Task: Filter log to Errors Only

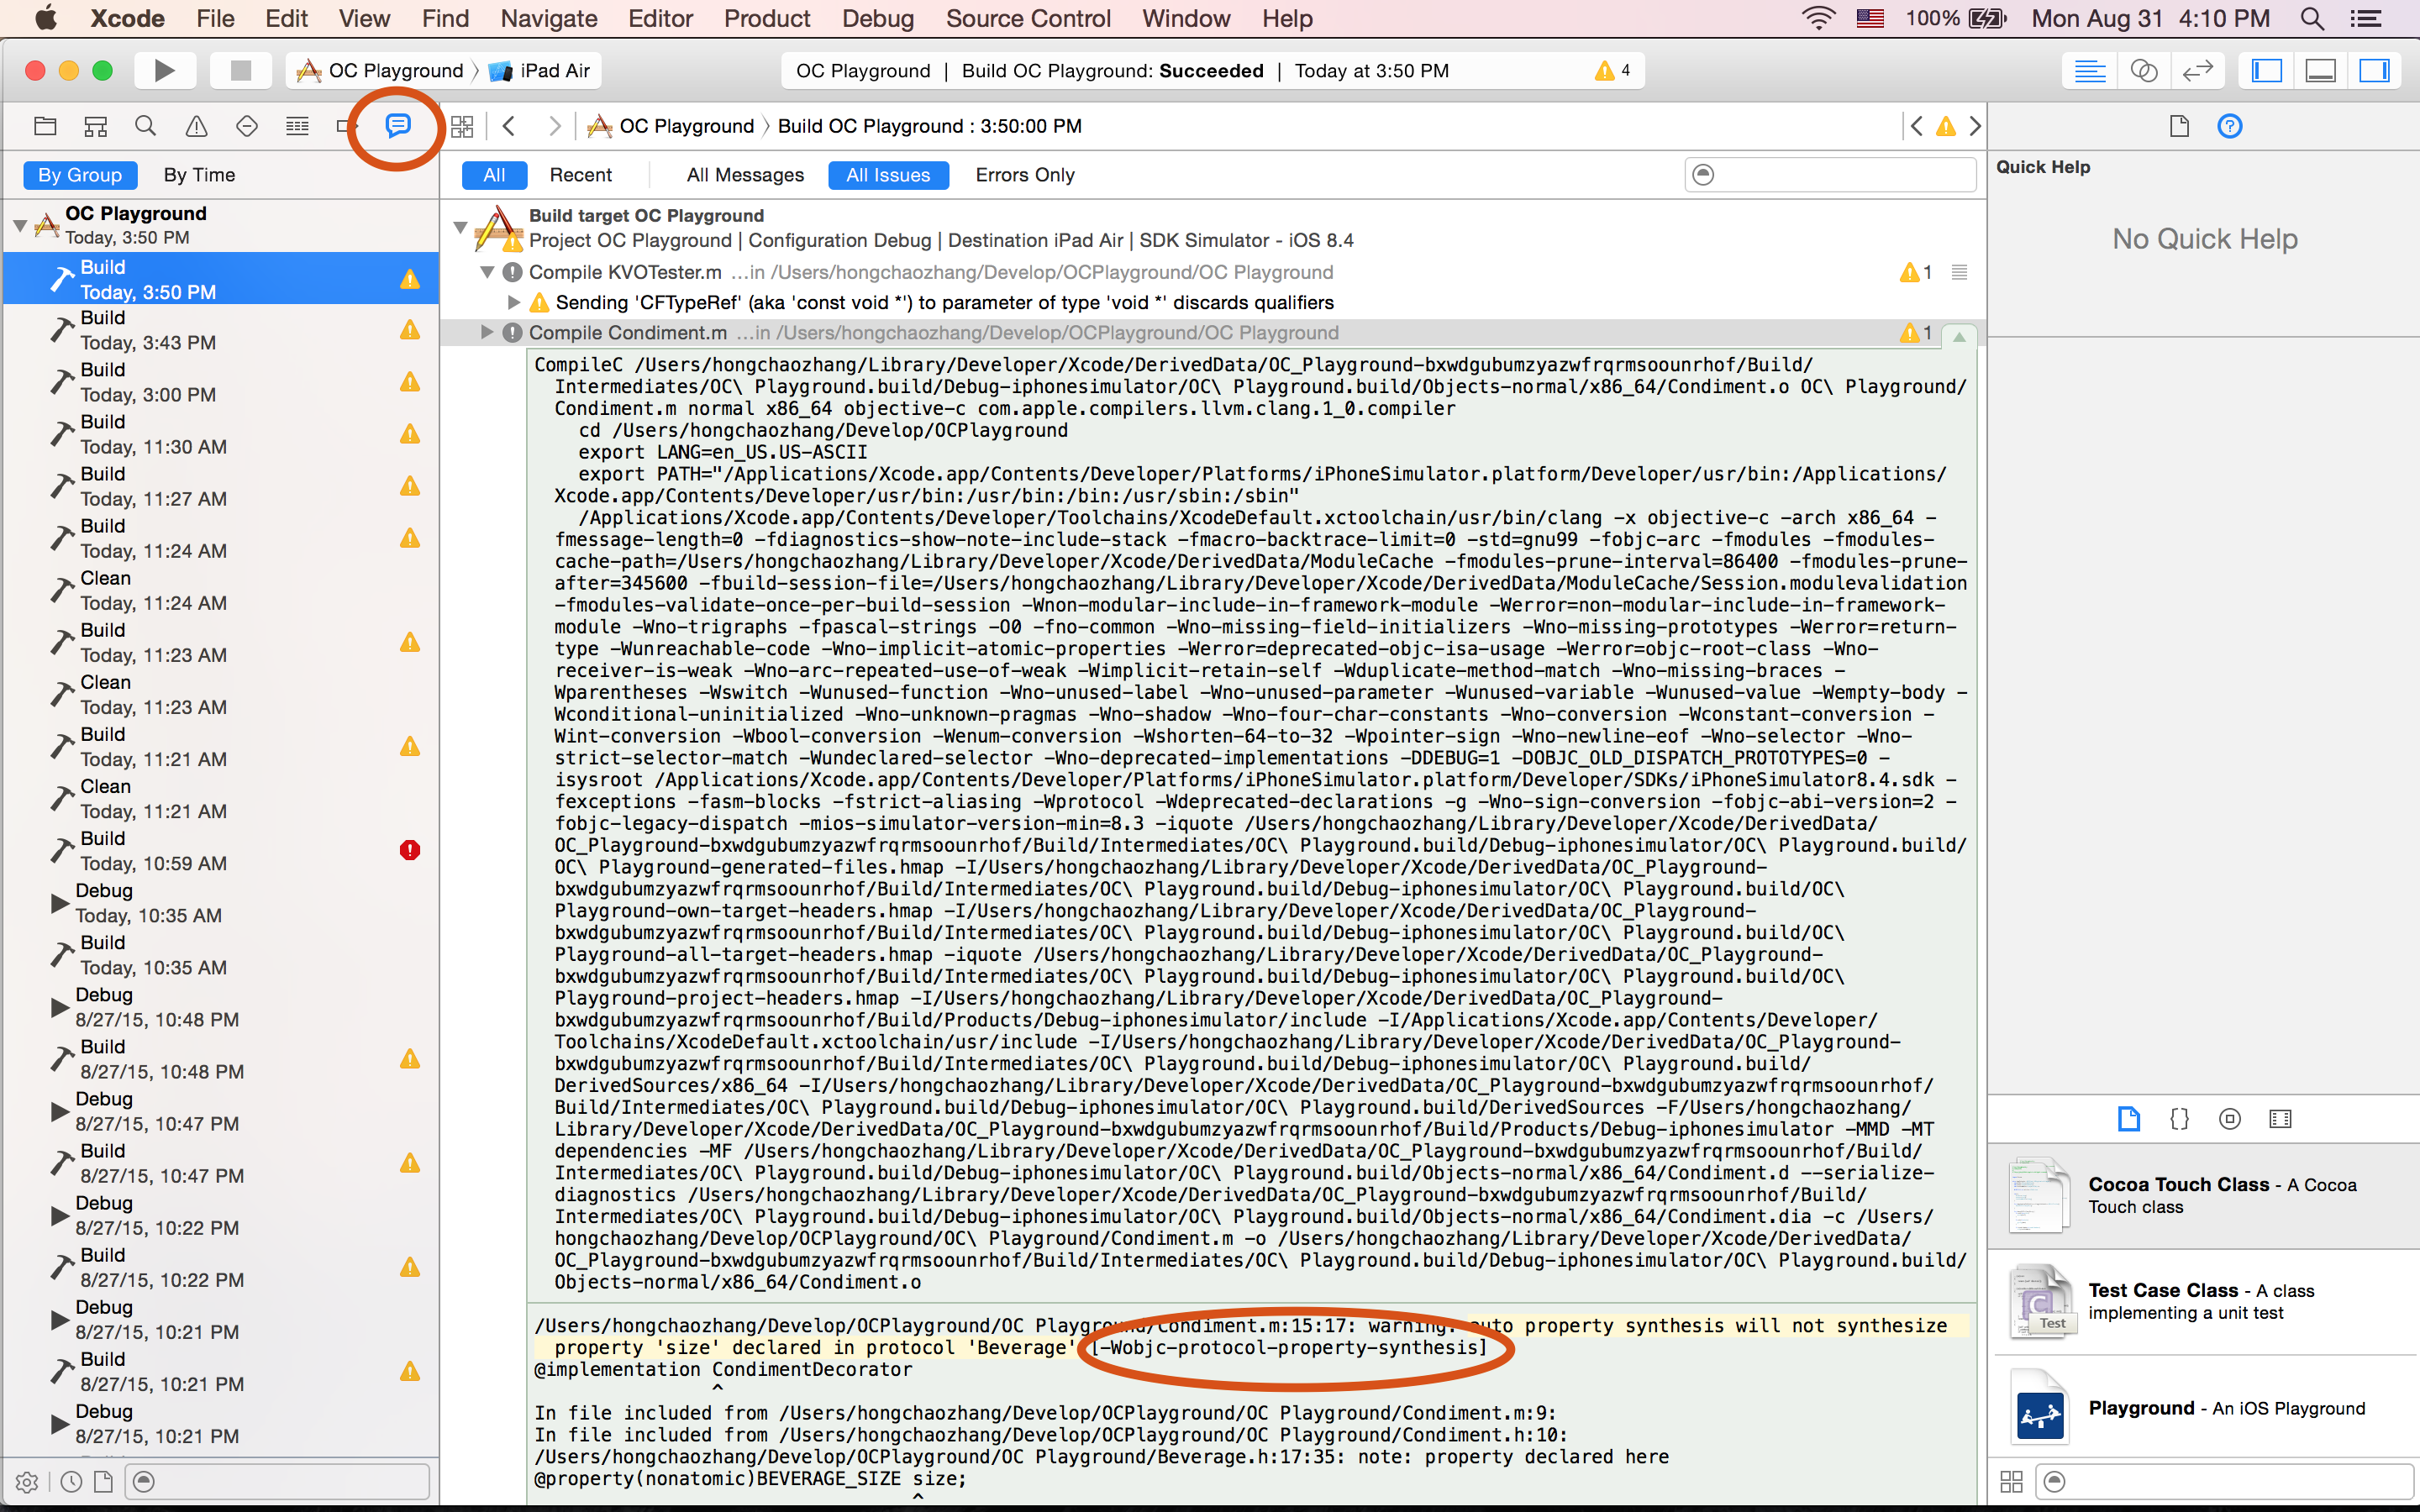Action: coord(1025,175)
